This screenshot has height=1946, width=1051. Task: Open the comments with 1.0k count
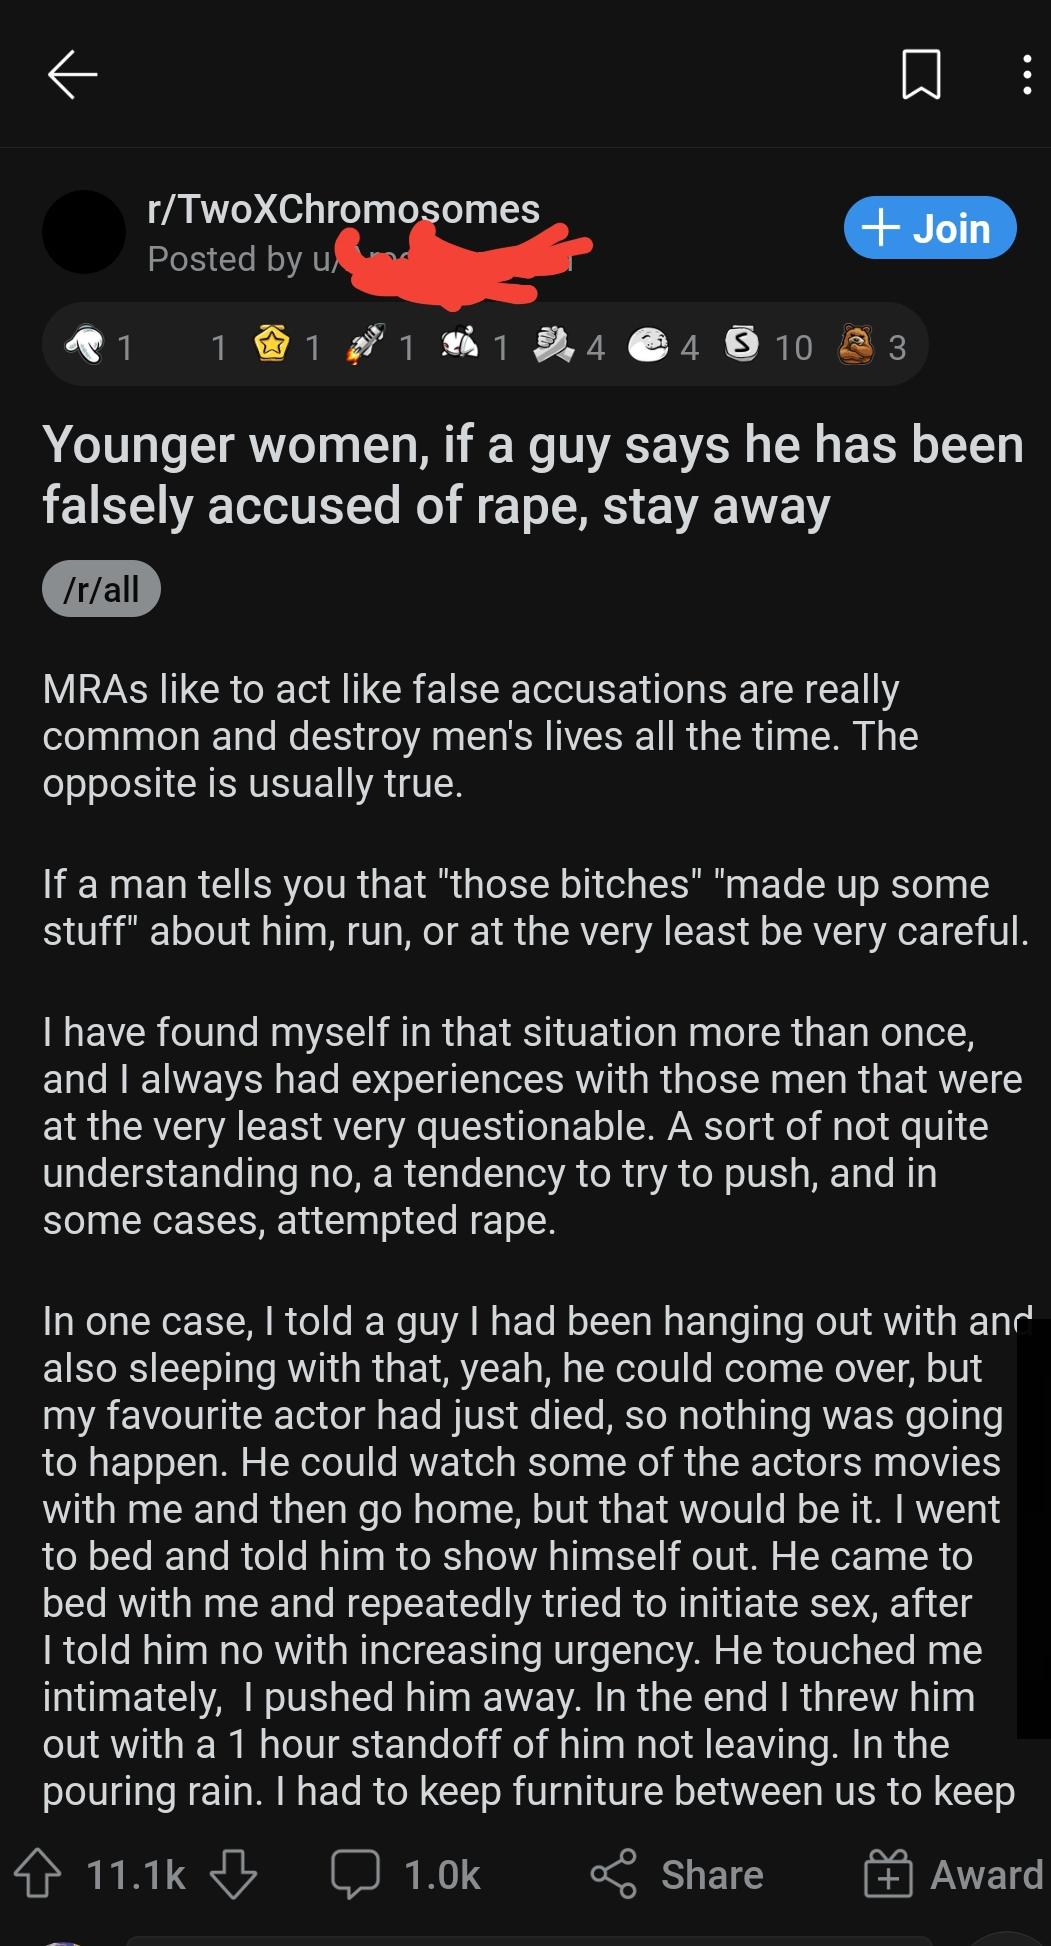pos(406,1873)
